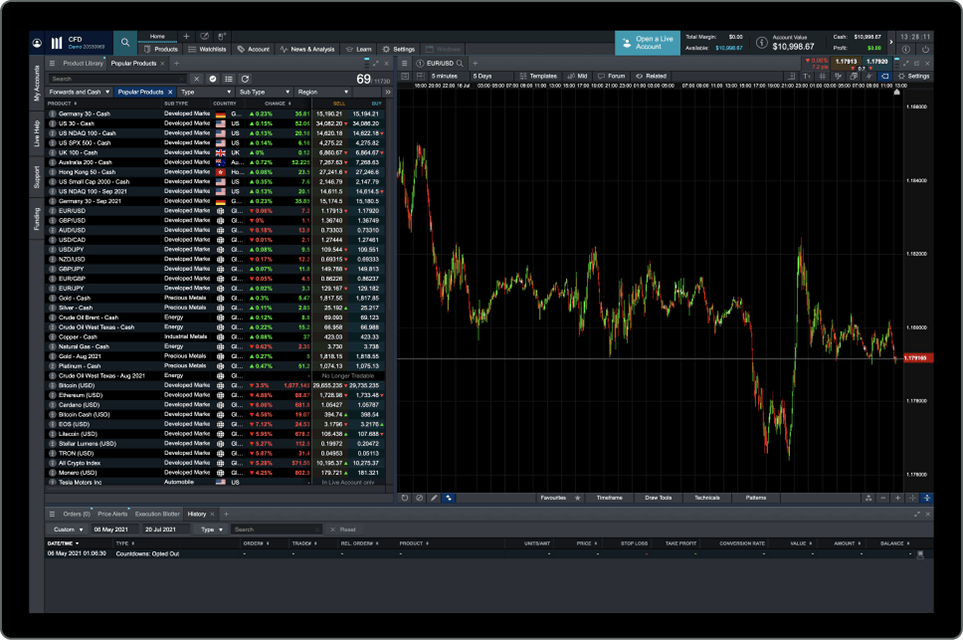Open the Price Alerts tab
The height and width of the screenshot is (640, 963).
112,514
